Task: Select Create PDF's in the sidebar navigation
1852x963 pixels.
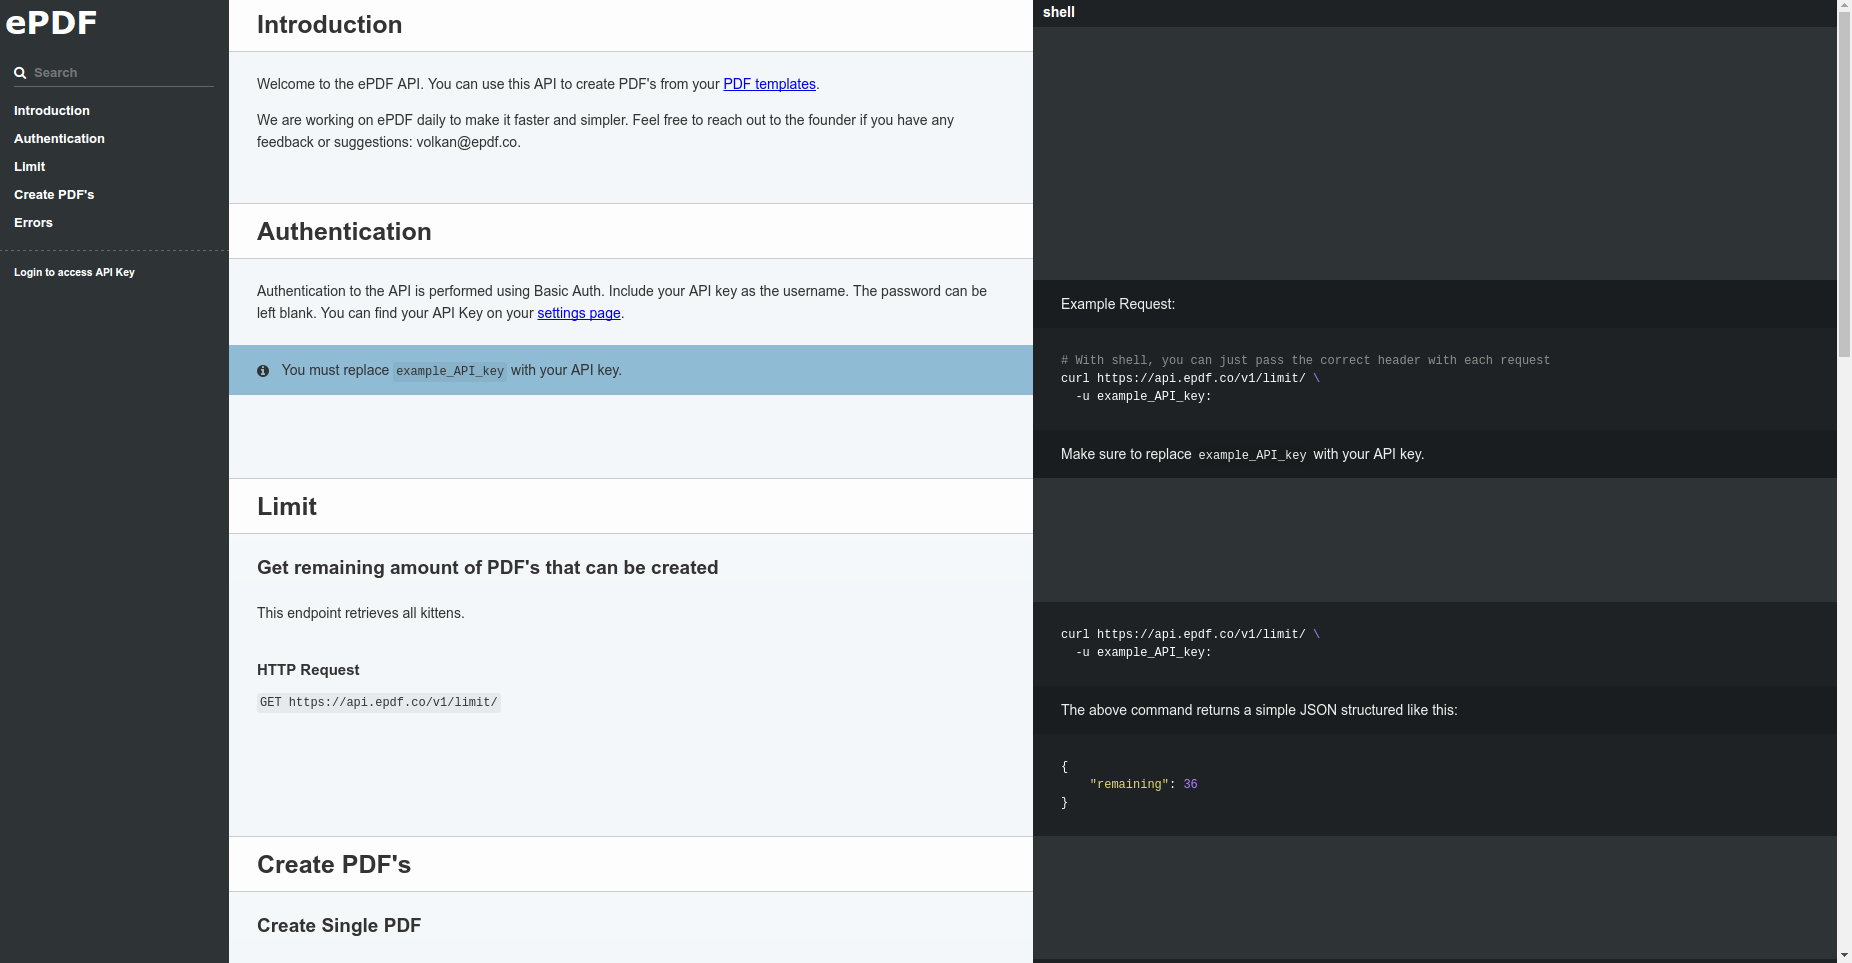Action: [x=54, y=195]
